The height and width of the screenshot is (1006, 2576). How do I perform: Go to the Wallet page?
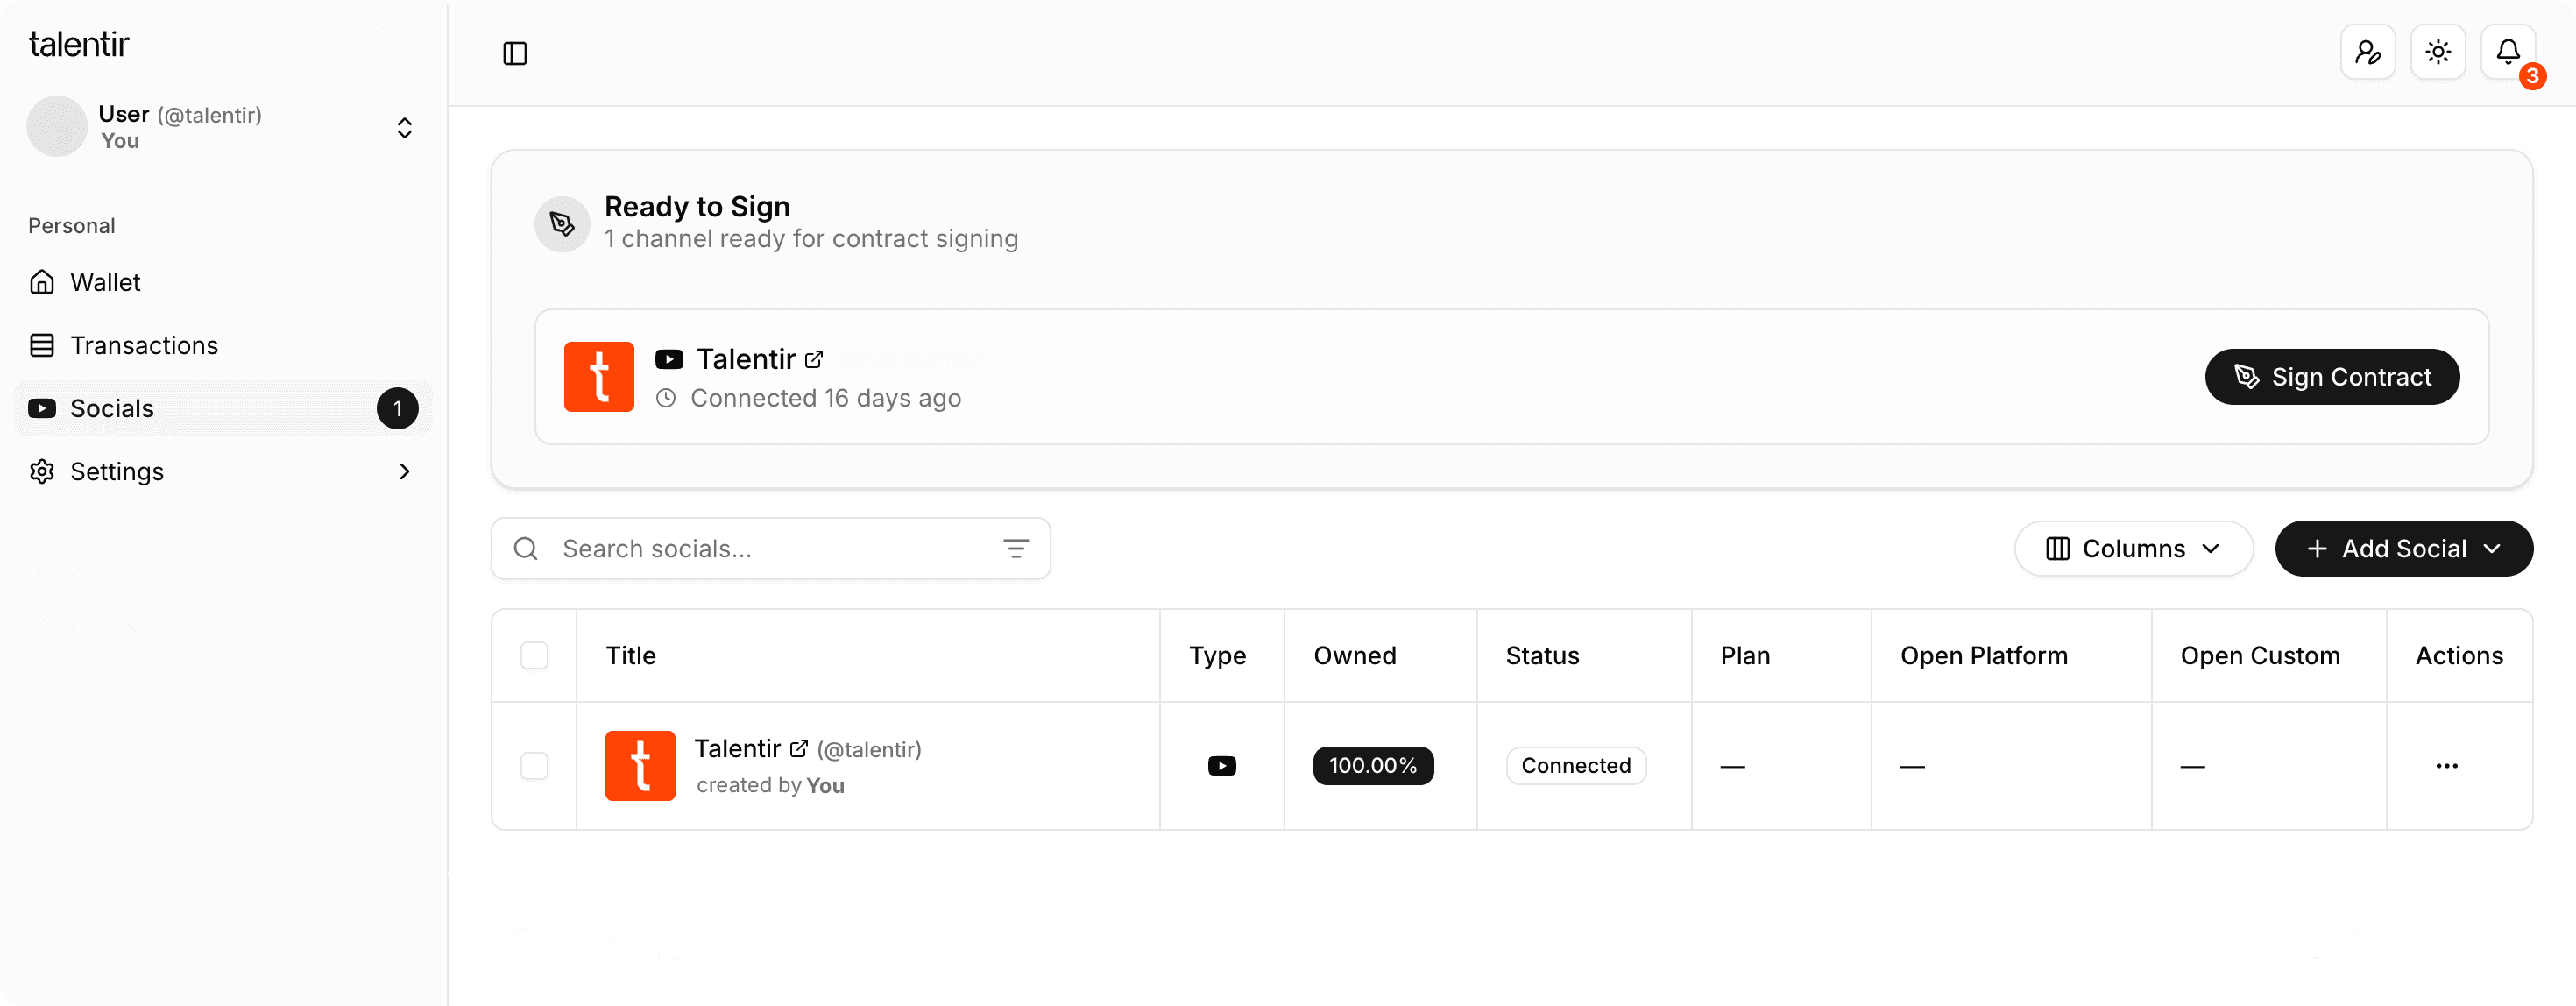click(105, 282)
